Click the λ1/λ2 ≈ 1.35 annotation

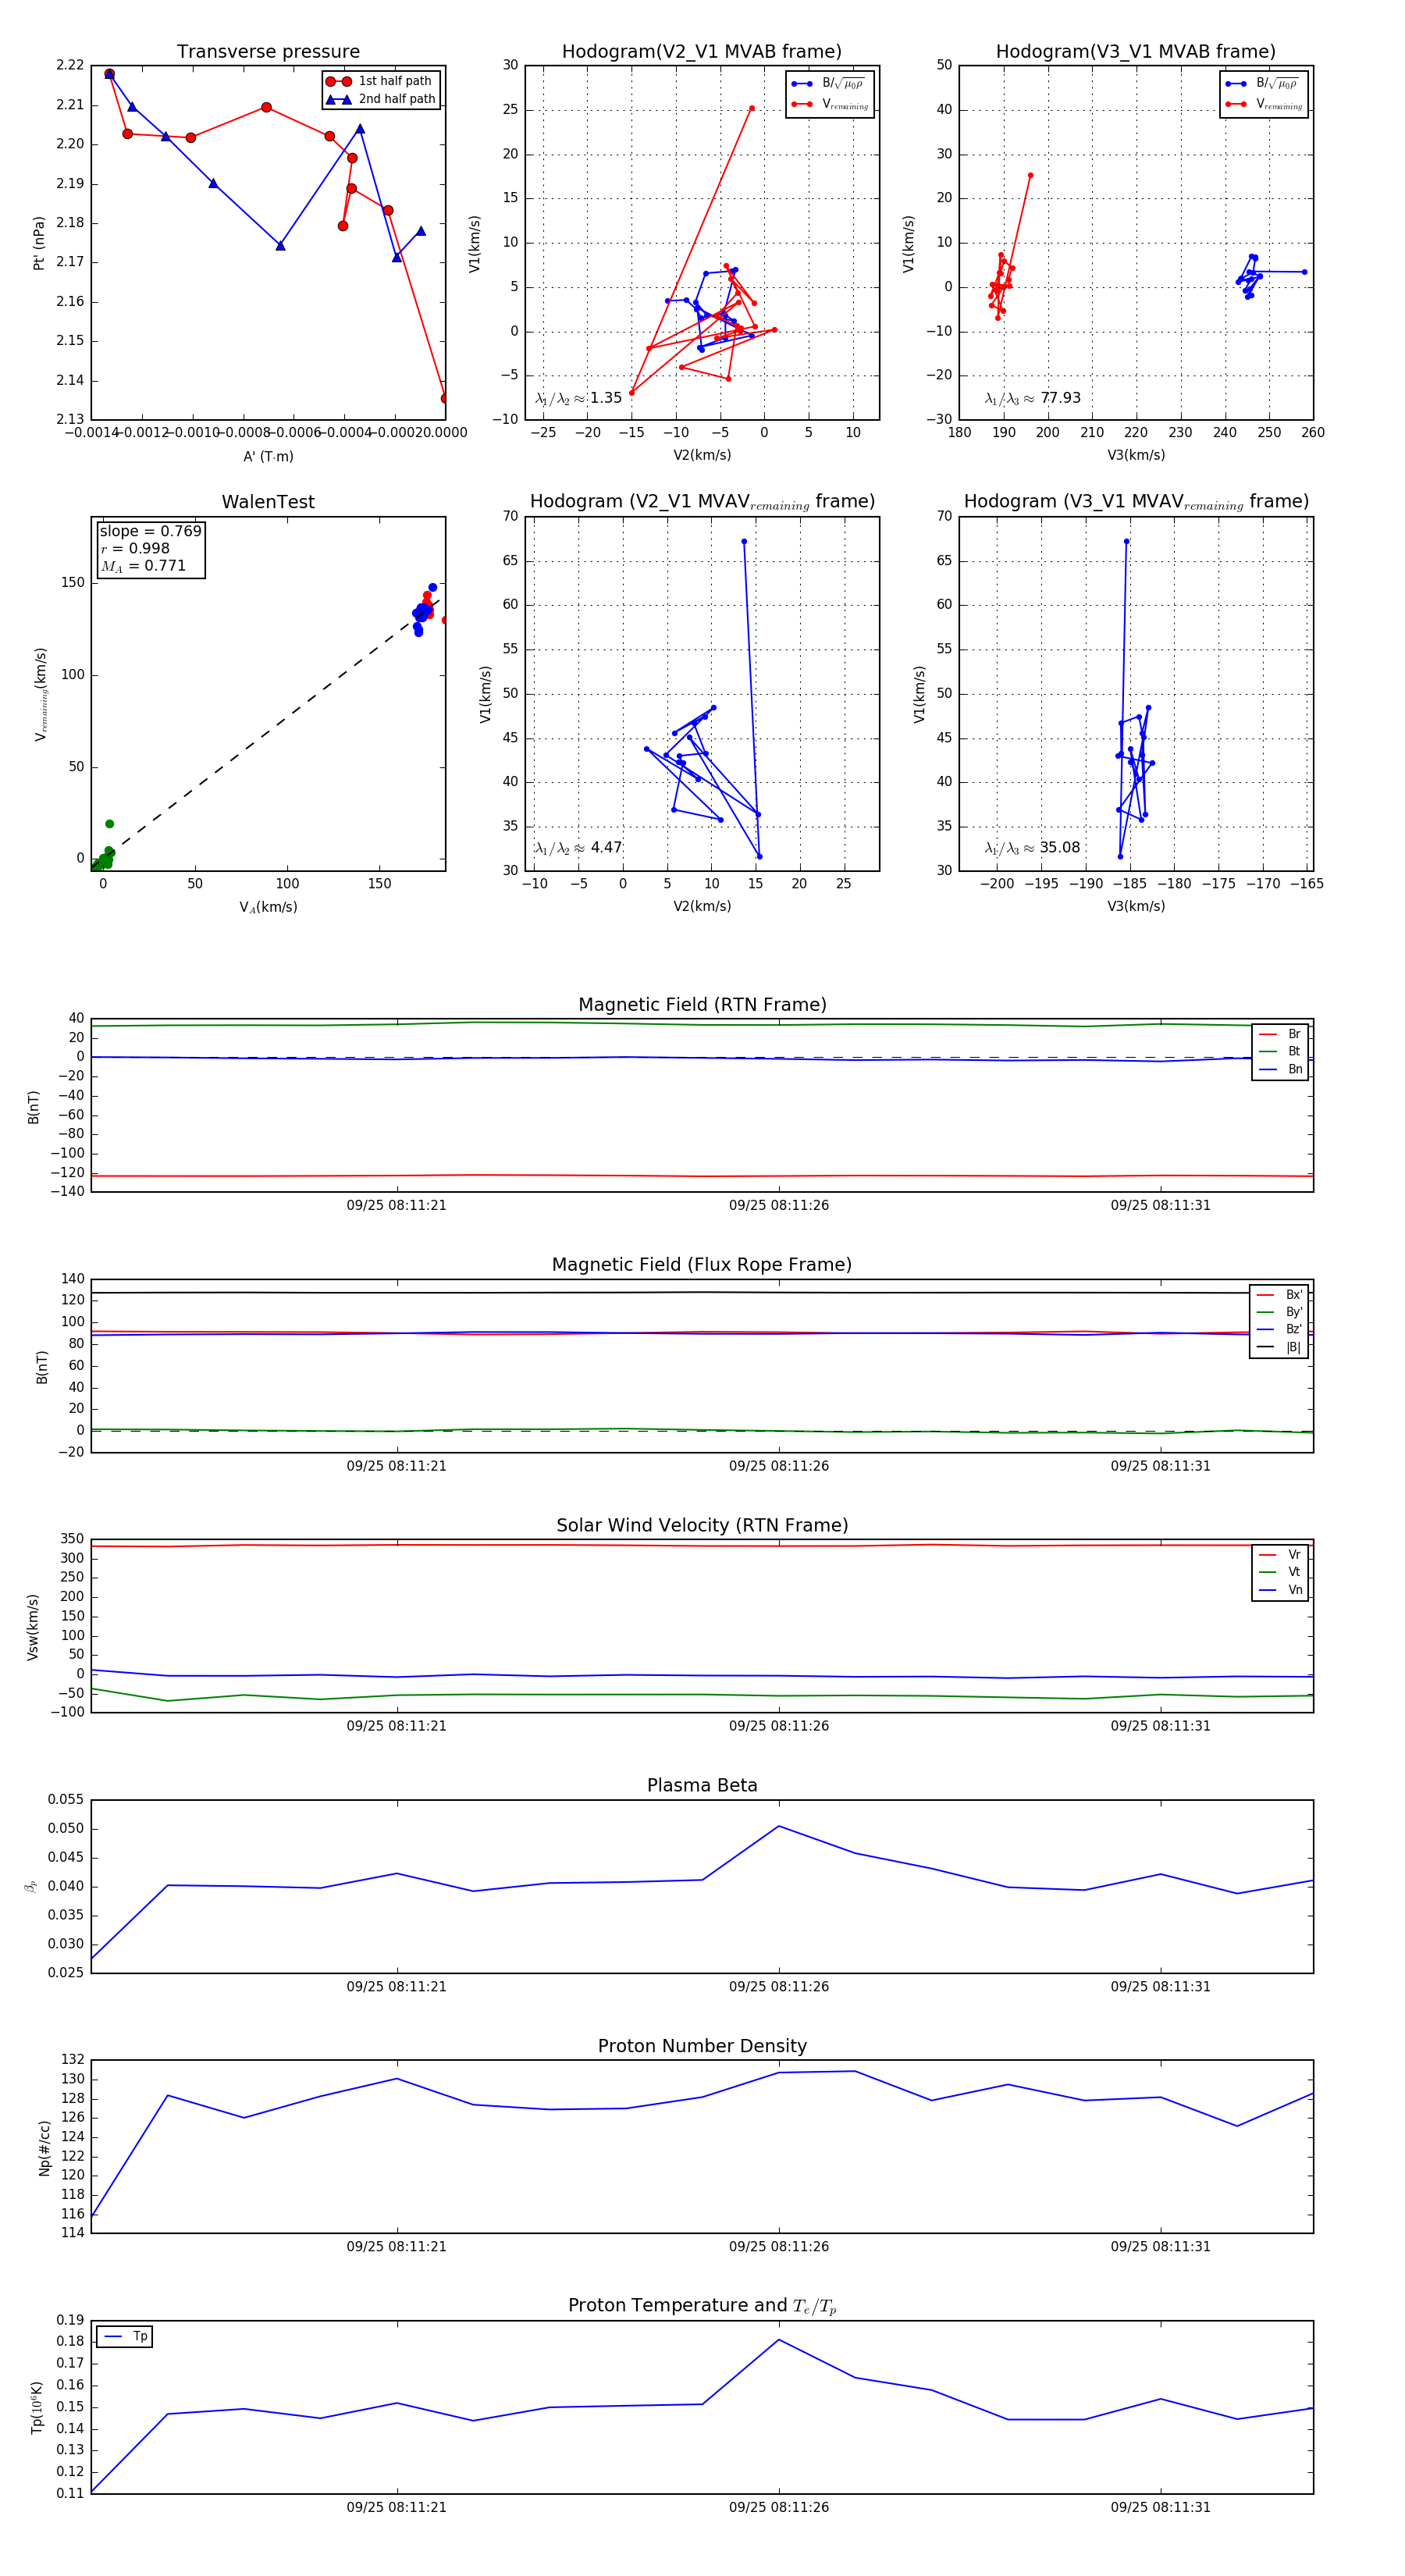click(579, 398)
